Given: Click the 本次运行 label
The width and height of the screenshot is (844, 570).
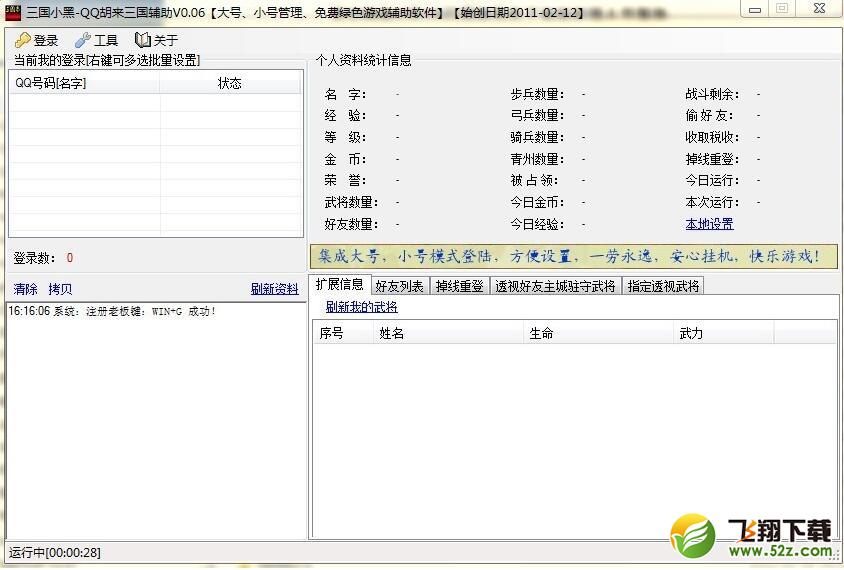Looking at the screenshot, I should tap(712, 202).
